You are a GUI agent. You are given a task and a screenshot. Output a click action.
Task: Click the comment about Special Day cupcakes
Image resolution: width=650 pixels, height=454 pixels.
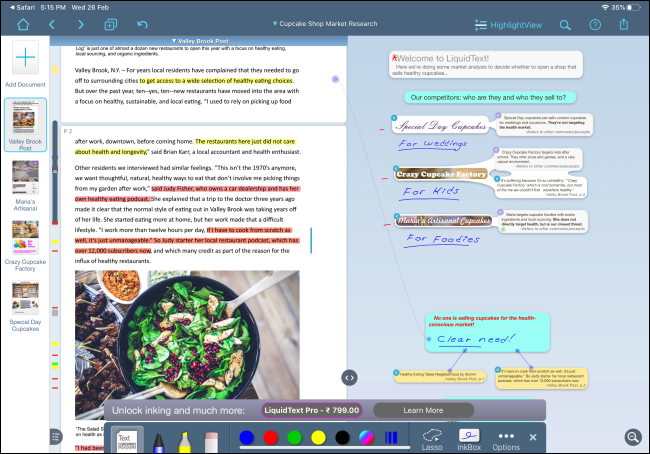click(544, 124)
